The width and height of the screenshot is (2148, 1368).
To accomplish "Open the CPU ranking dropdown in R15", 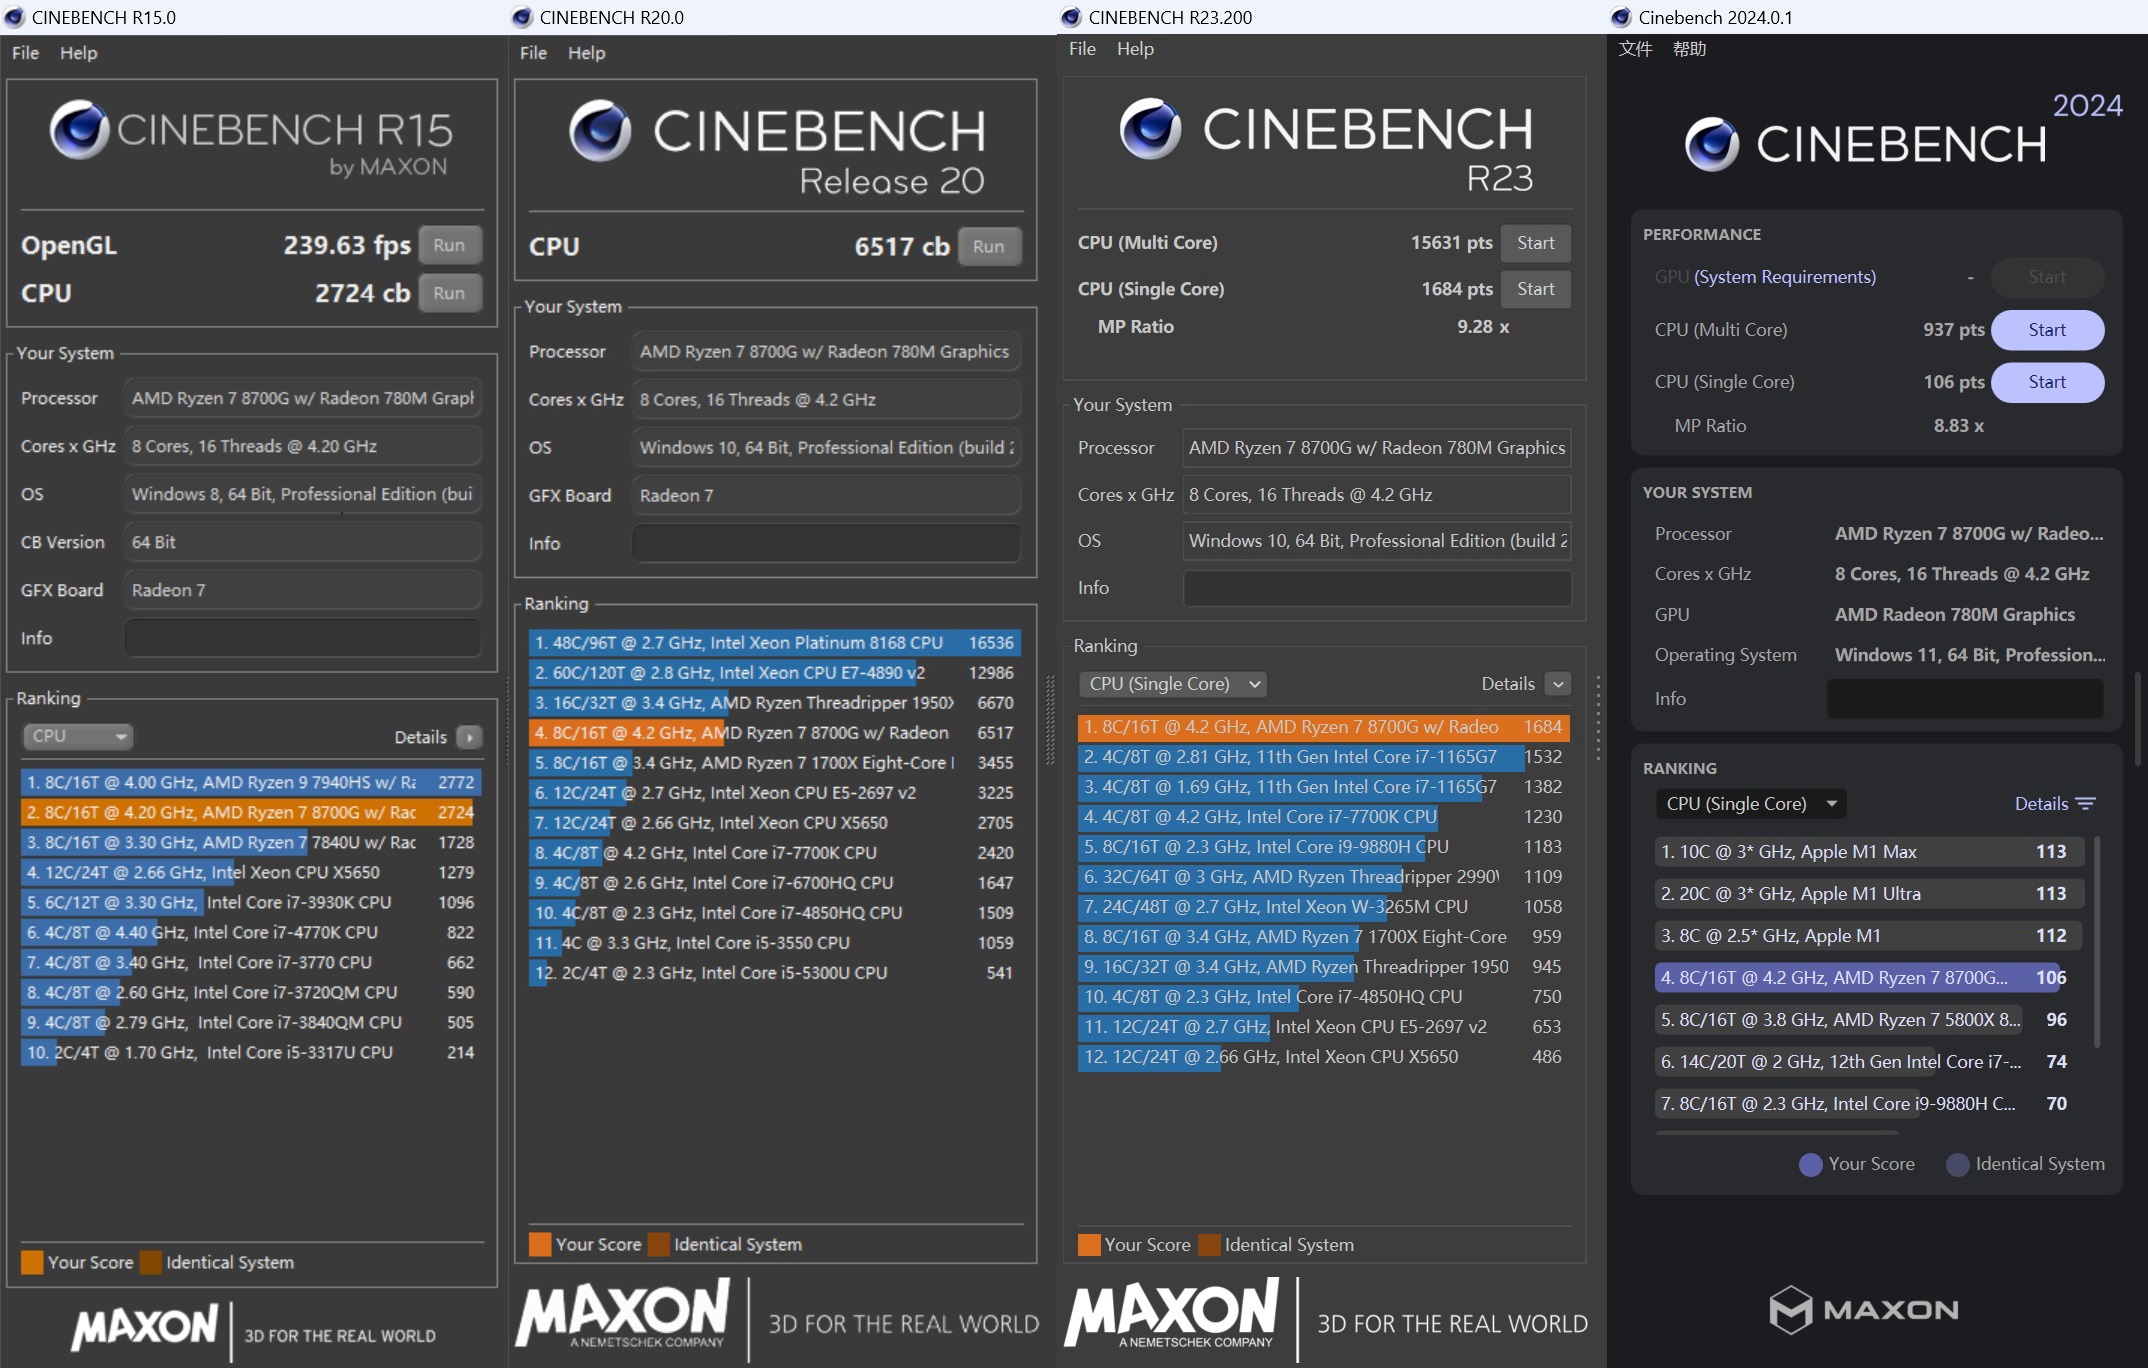I will pos(78,737).
